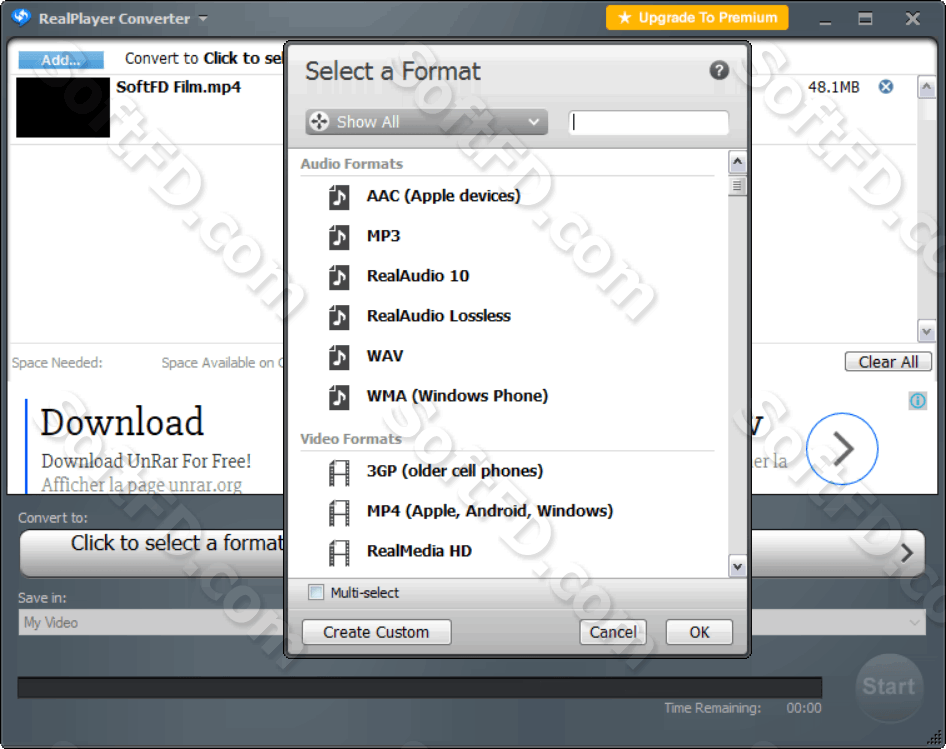The image size is (946, 749).
Task: Click the file list scroll up arrow
Action: [x=926, y=88]
